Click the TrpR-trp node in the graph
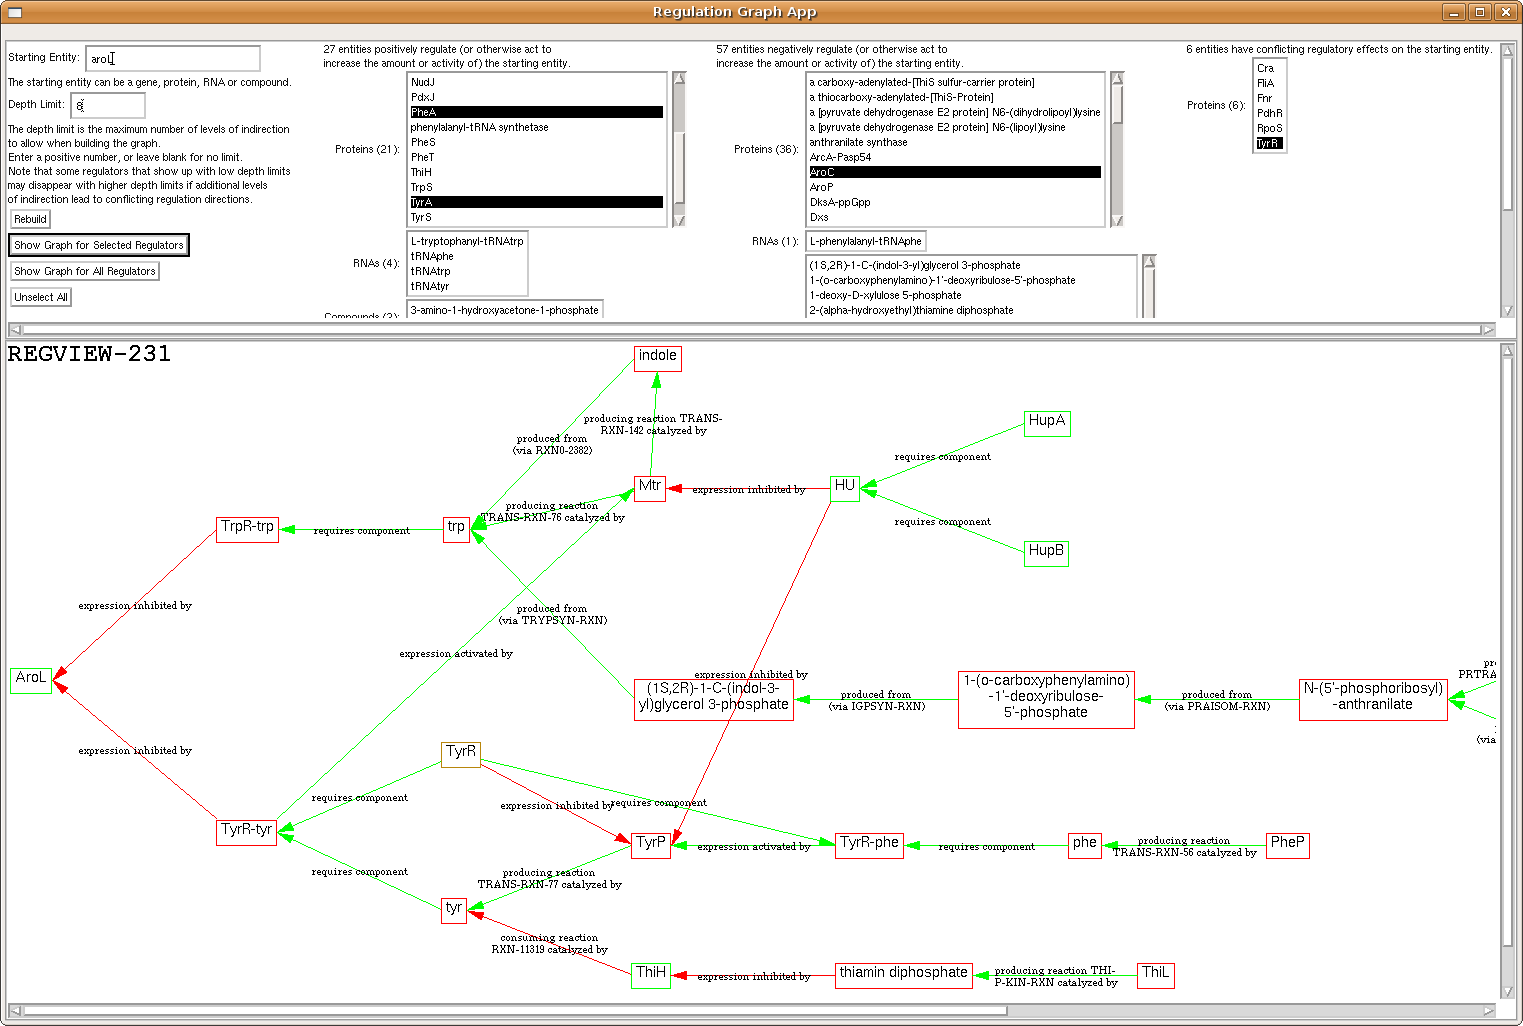1523x1026 pixels. (x=247, y=529)
